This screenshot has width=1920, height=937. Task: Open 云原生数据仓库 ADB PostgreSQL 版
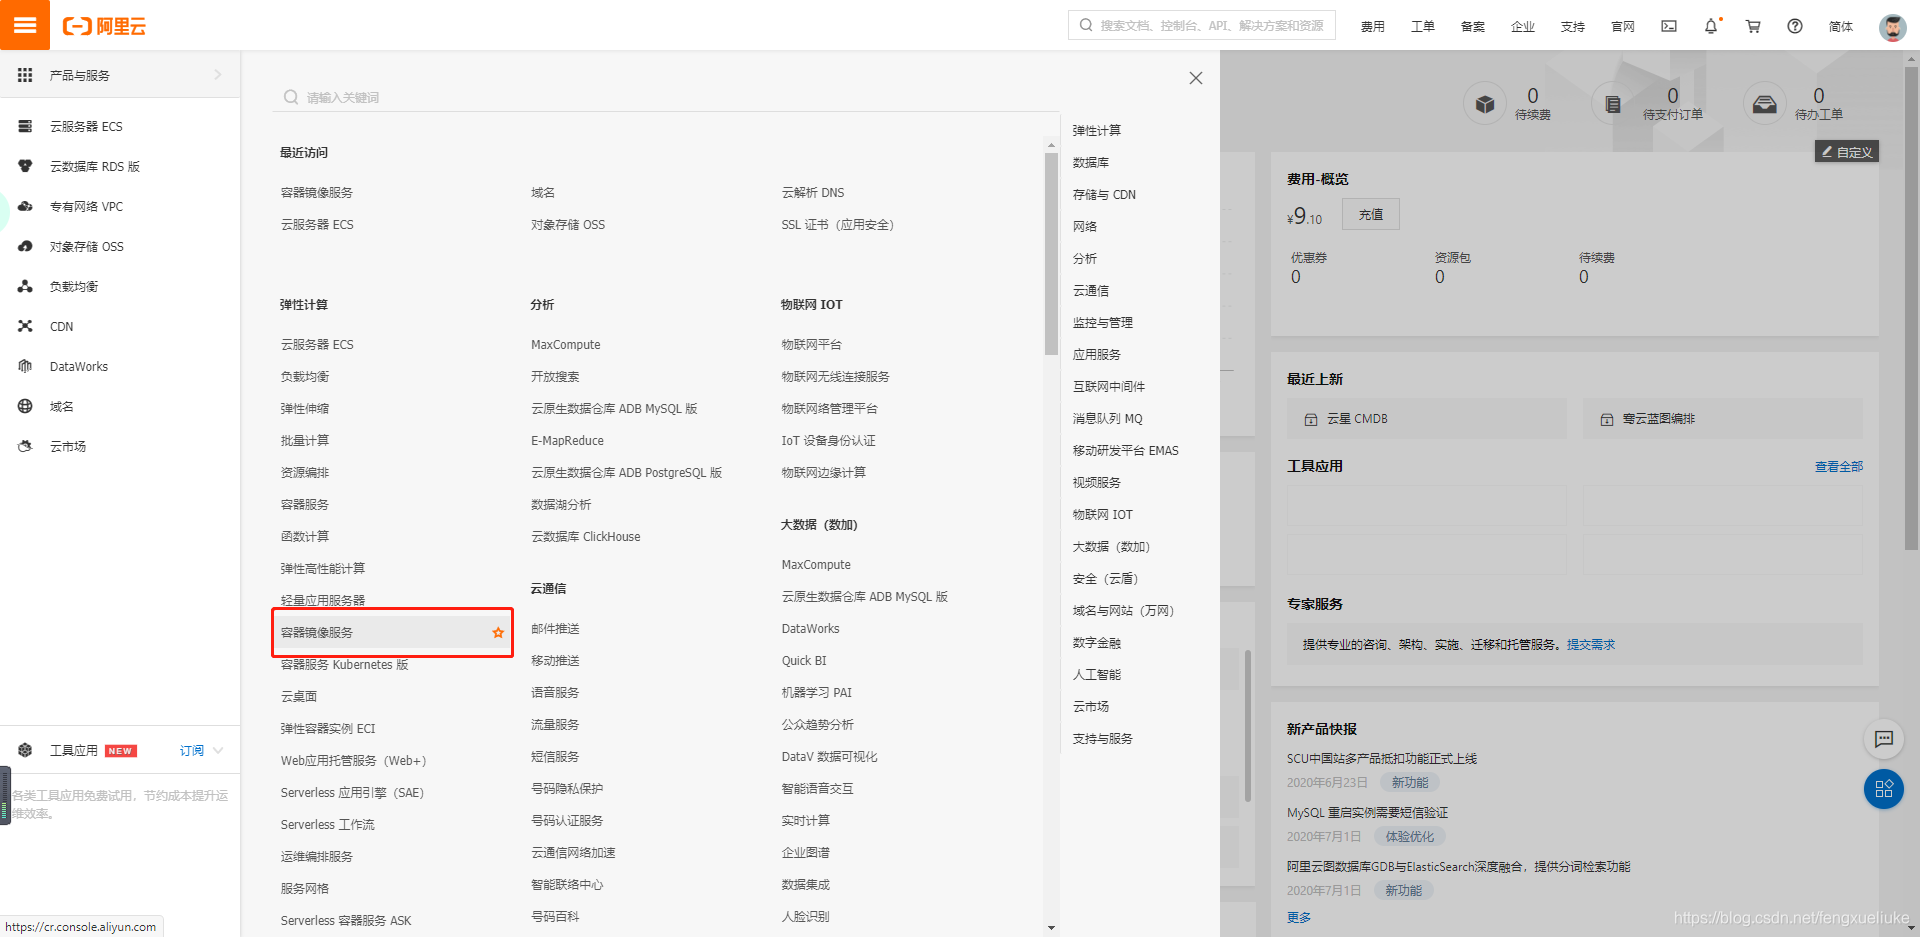627,472
